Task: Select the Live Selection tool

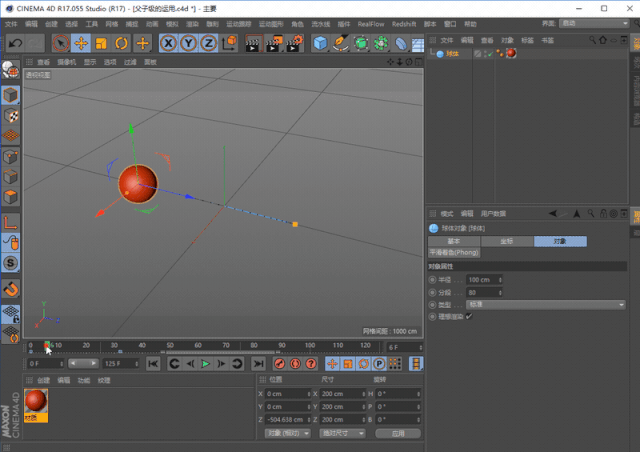Action: [x=61, y=43]
